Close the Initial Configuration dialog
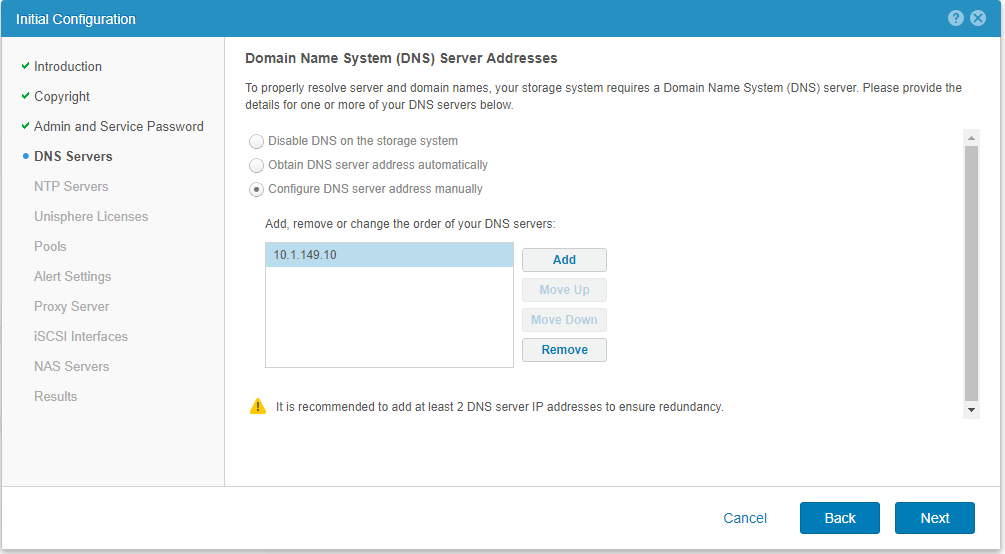The image size is (1005, 554). point(978,19)
